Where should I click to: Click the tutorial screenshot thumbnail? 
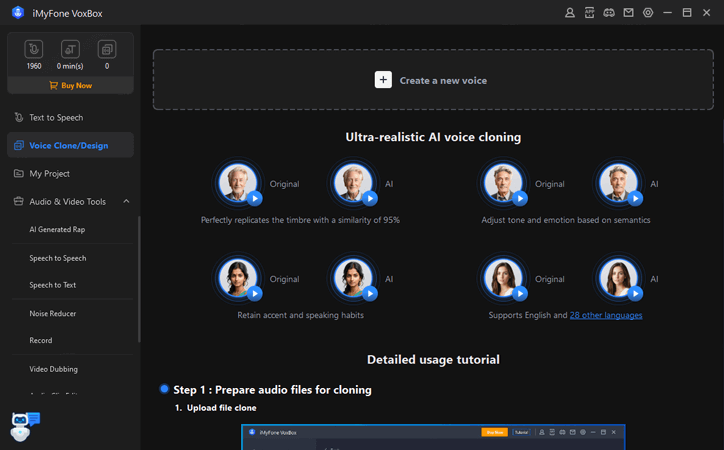[433, 437]
